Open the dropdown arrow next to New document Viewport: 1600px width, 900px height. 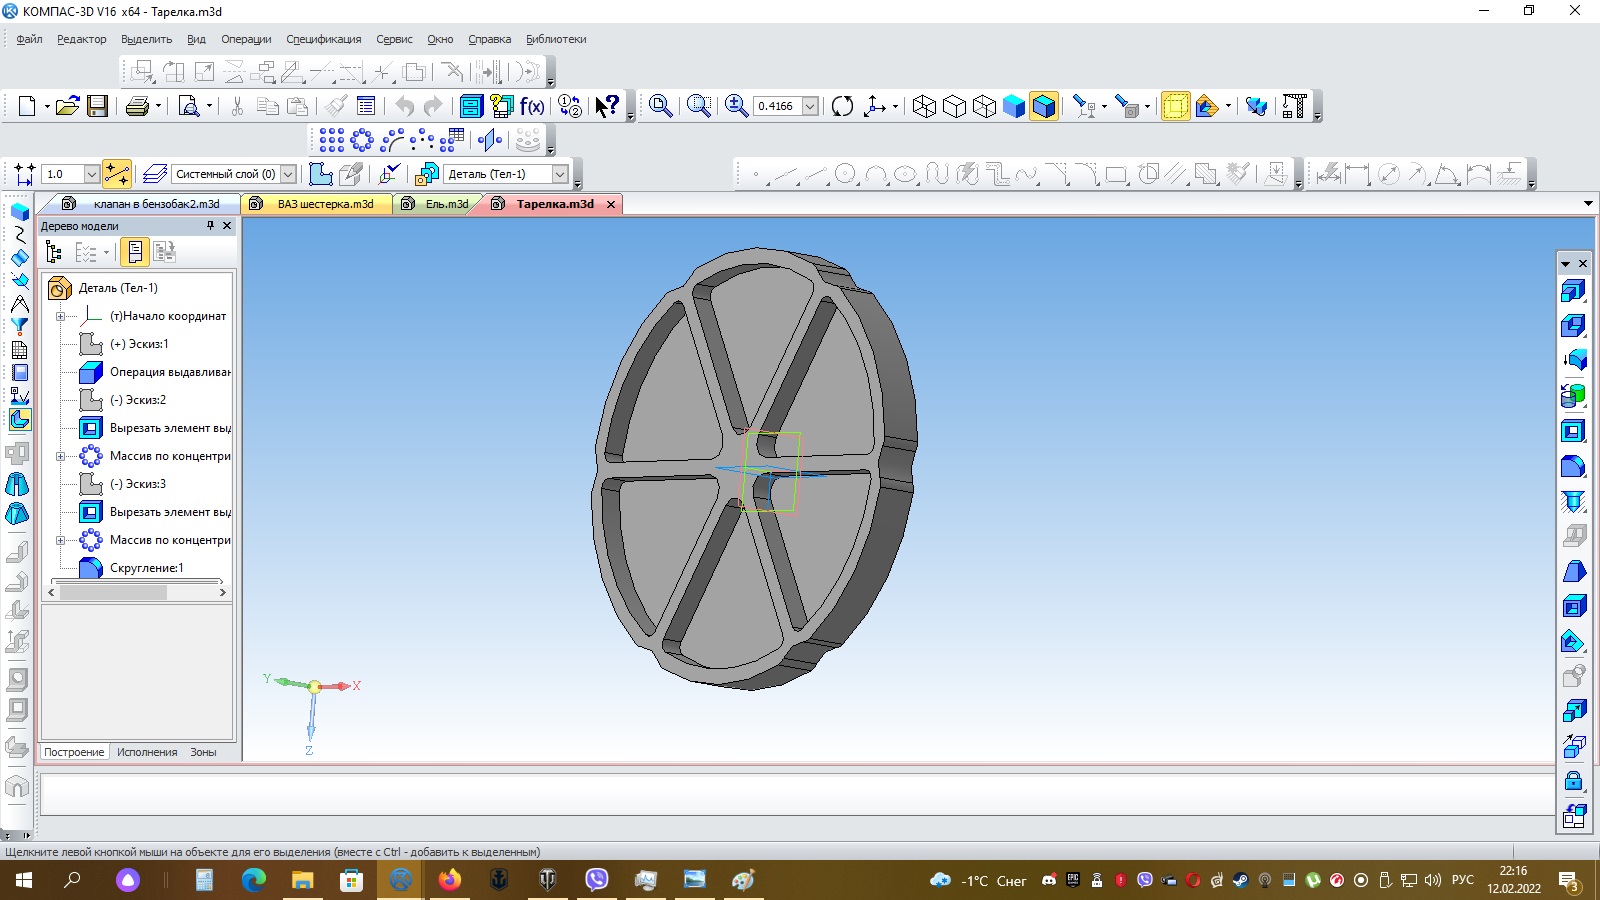click(47, 106)
